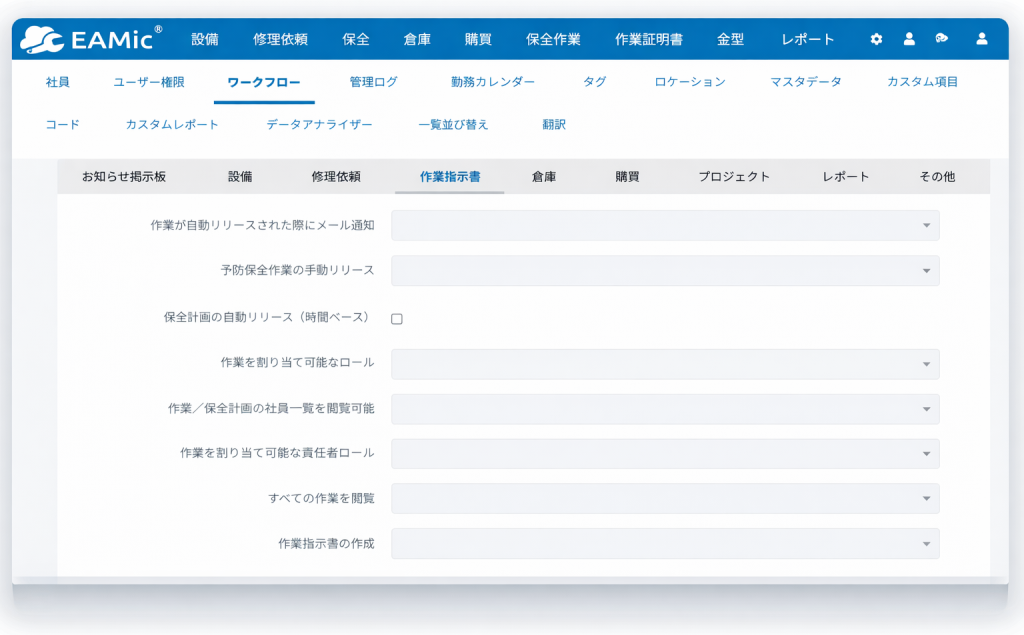Image resolution: width=1024 pixels, height=635 pixels.
Task: Open the settings gear icon in header
Action: [876, 39]
